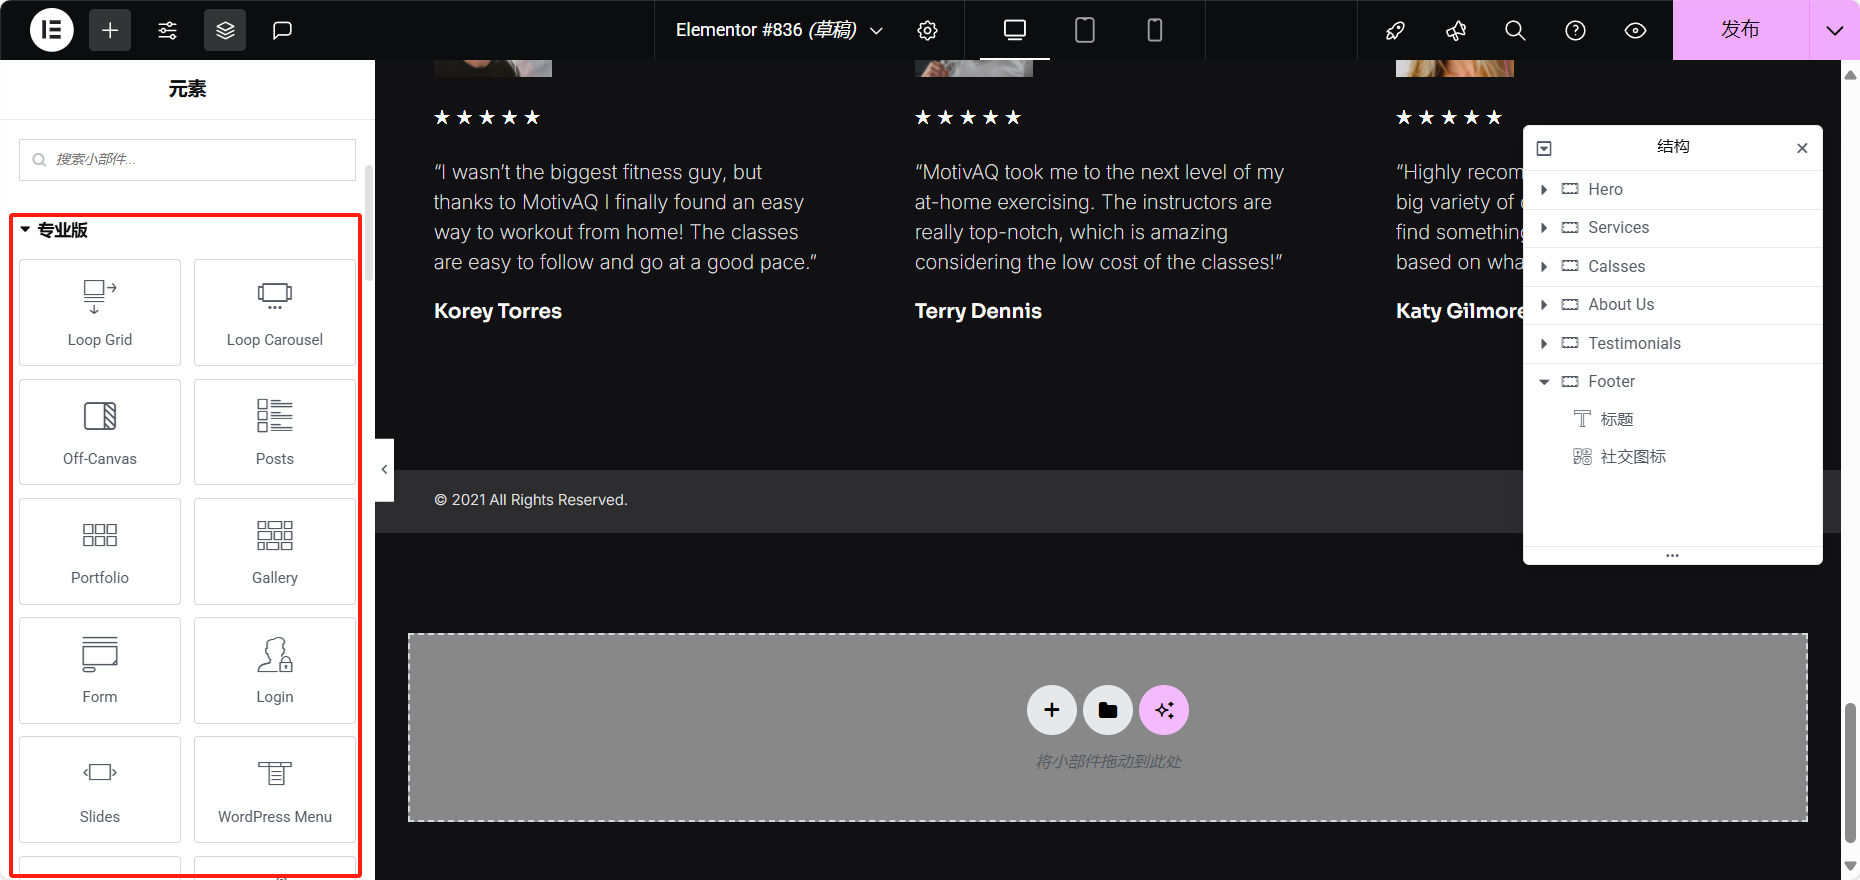Click the AI sparkle build button
This screenshot has width=1860, height=880.
(x=1164, y=710)
